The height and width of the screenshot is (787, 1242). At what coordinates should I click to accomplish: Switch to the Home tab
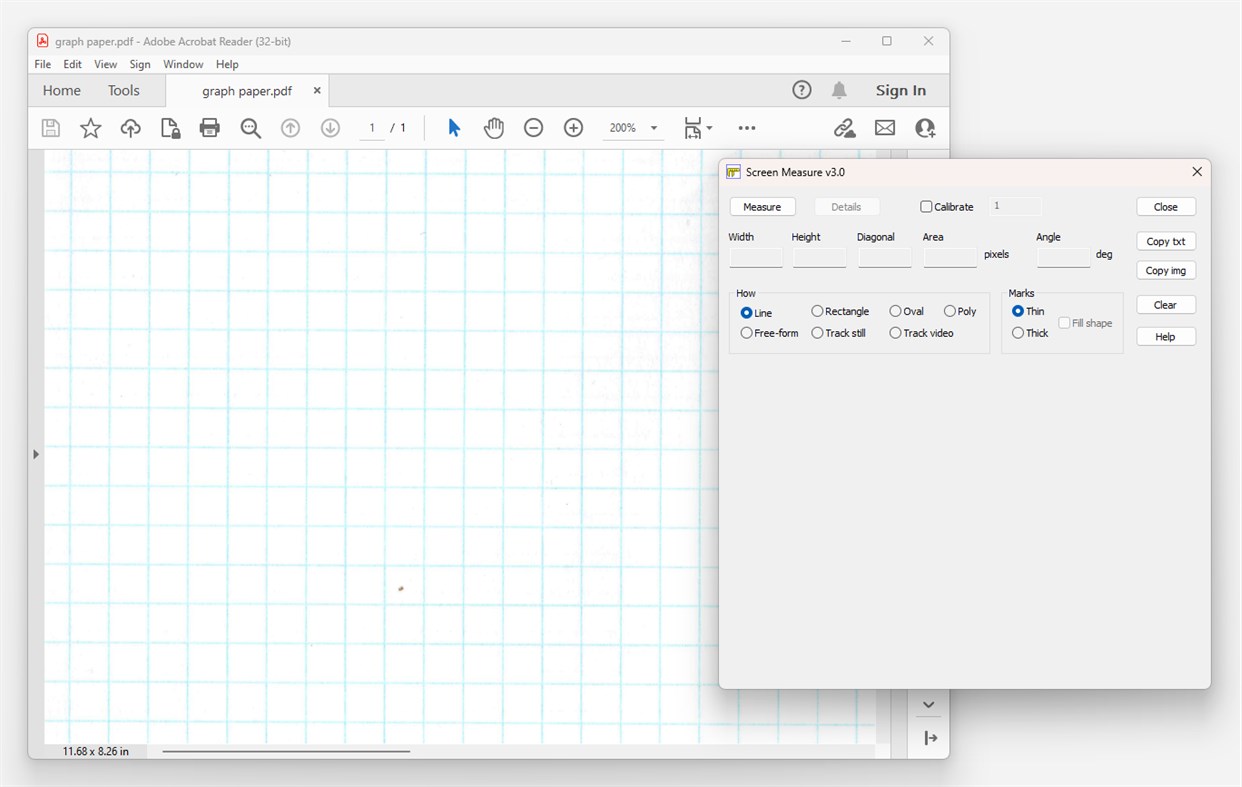click(x=61, y=90)
